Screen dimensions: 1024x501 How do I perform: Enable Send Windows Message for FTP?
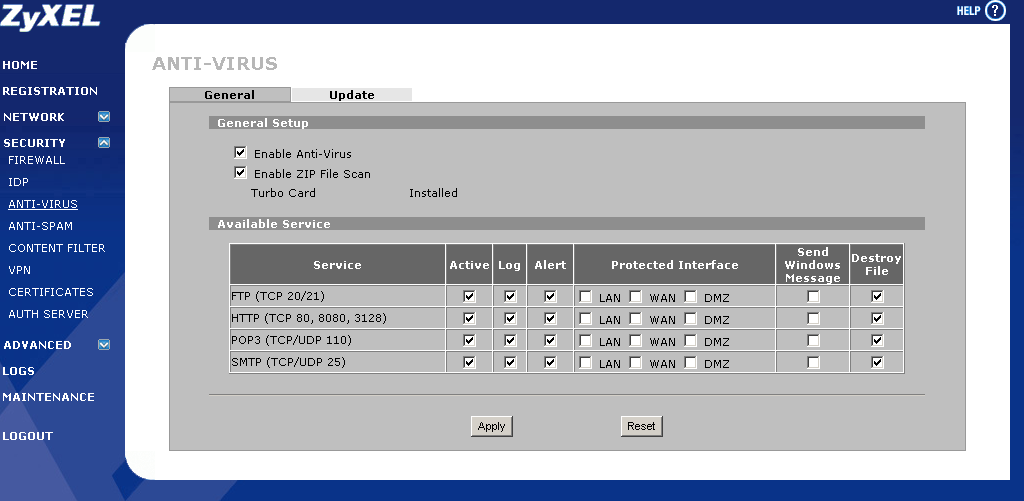[x=813, y=297]
